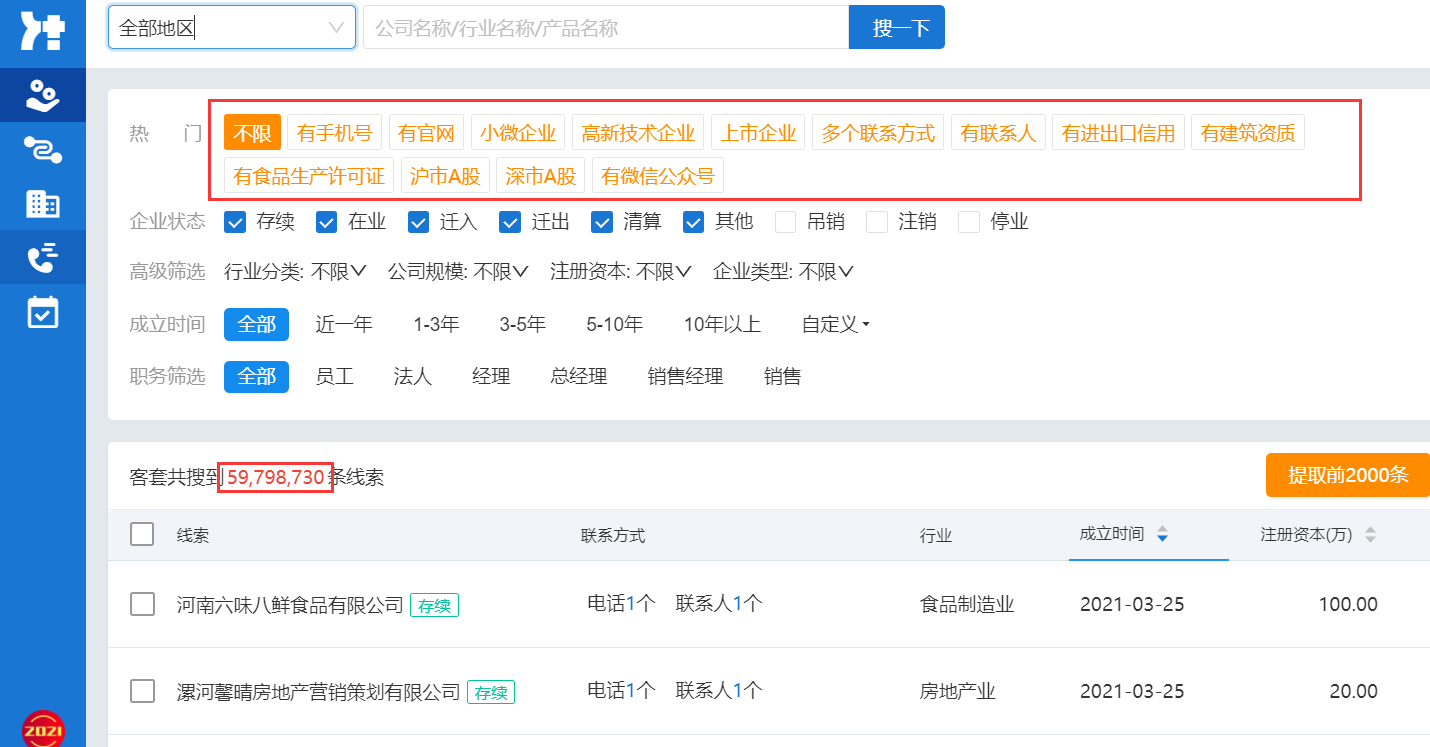Choose the 近一年 establishment time option

click(x=344, y=324)
